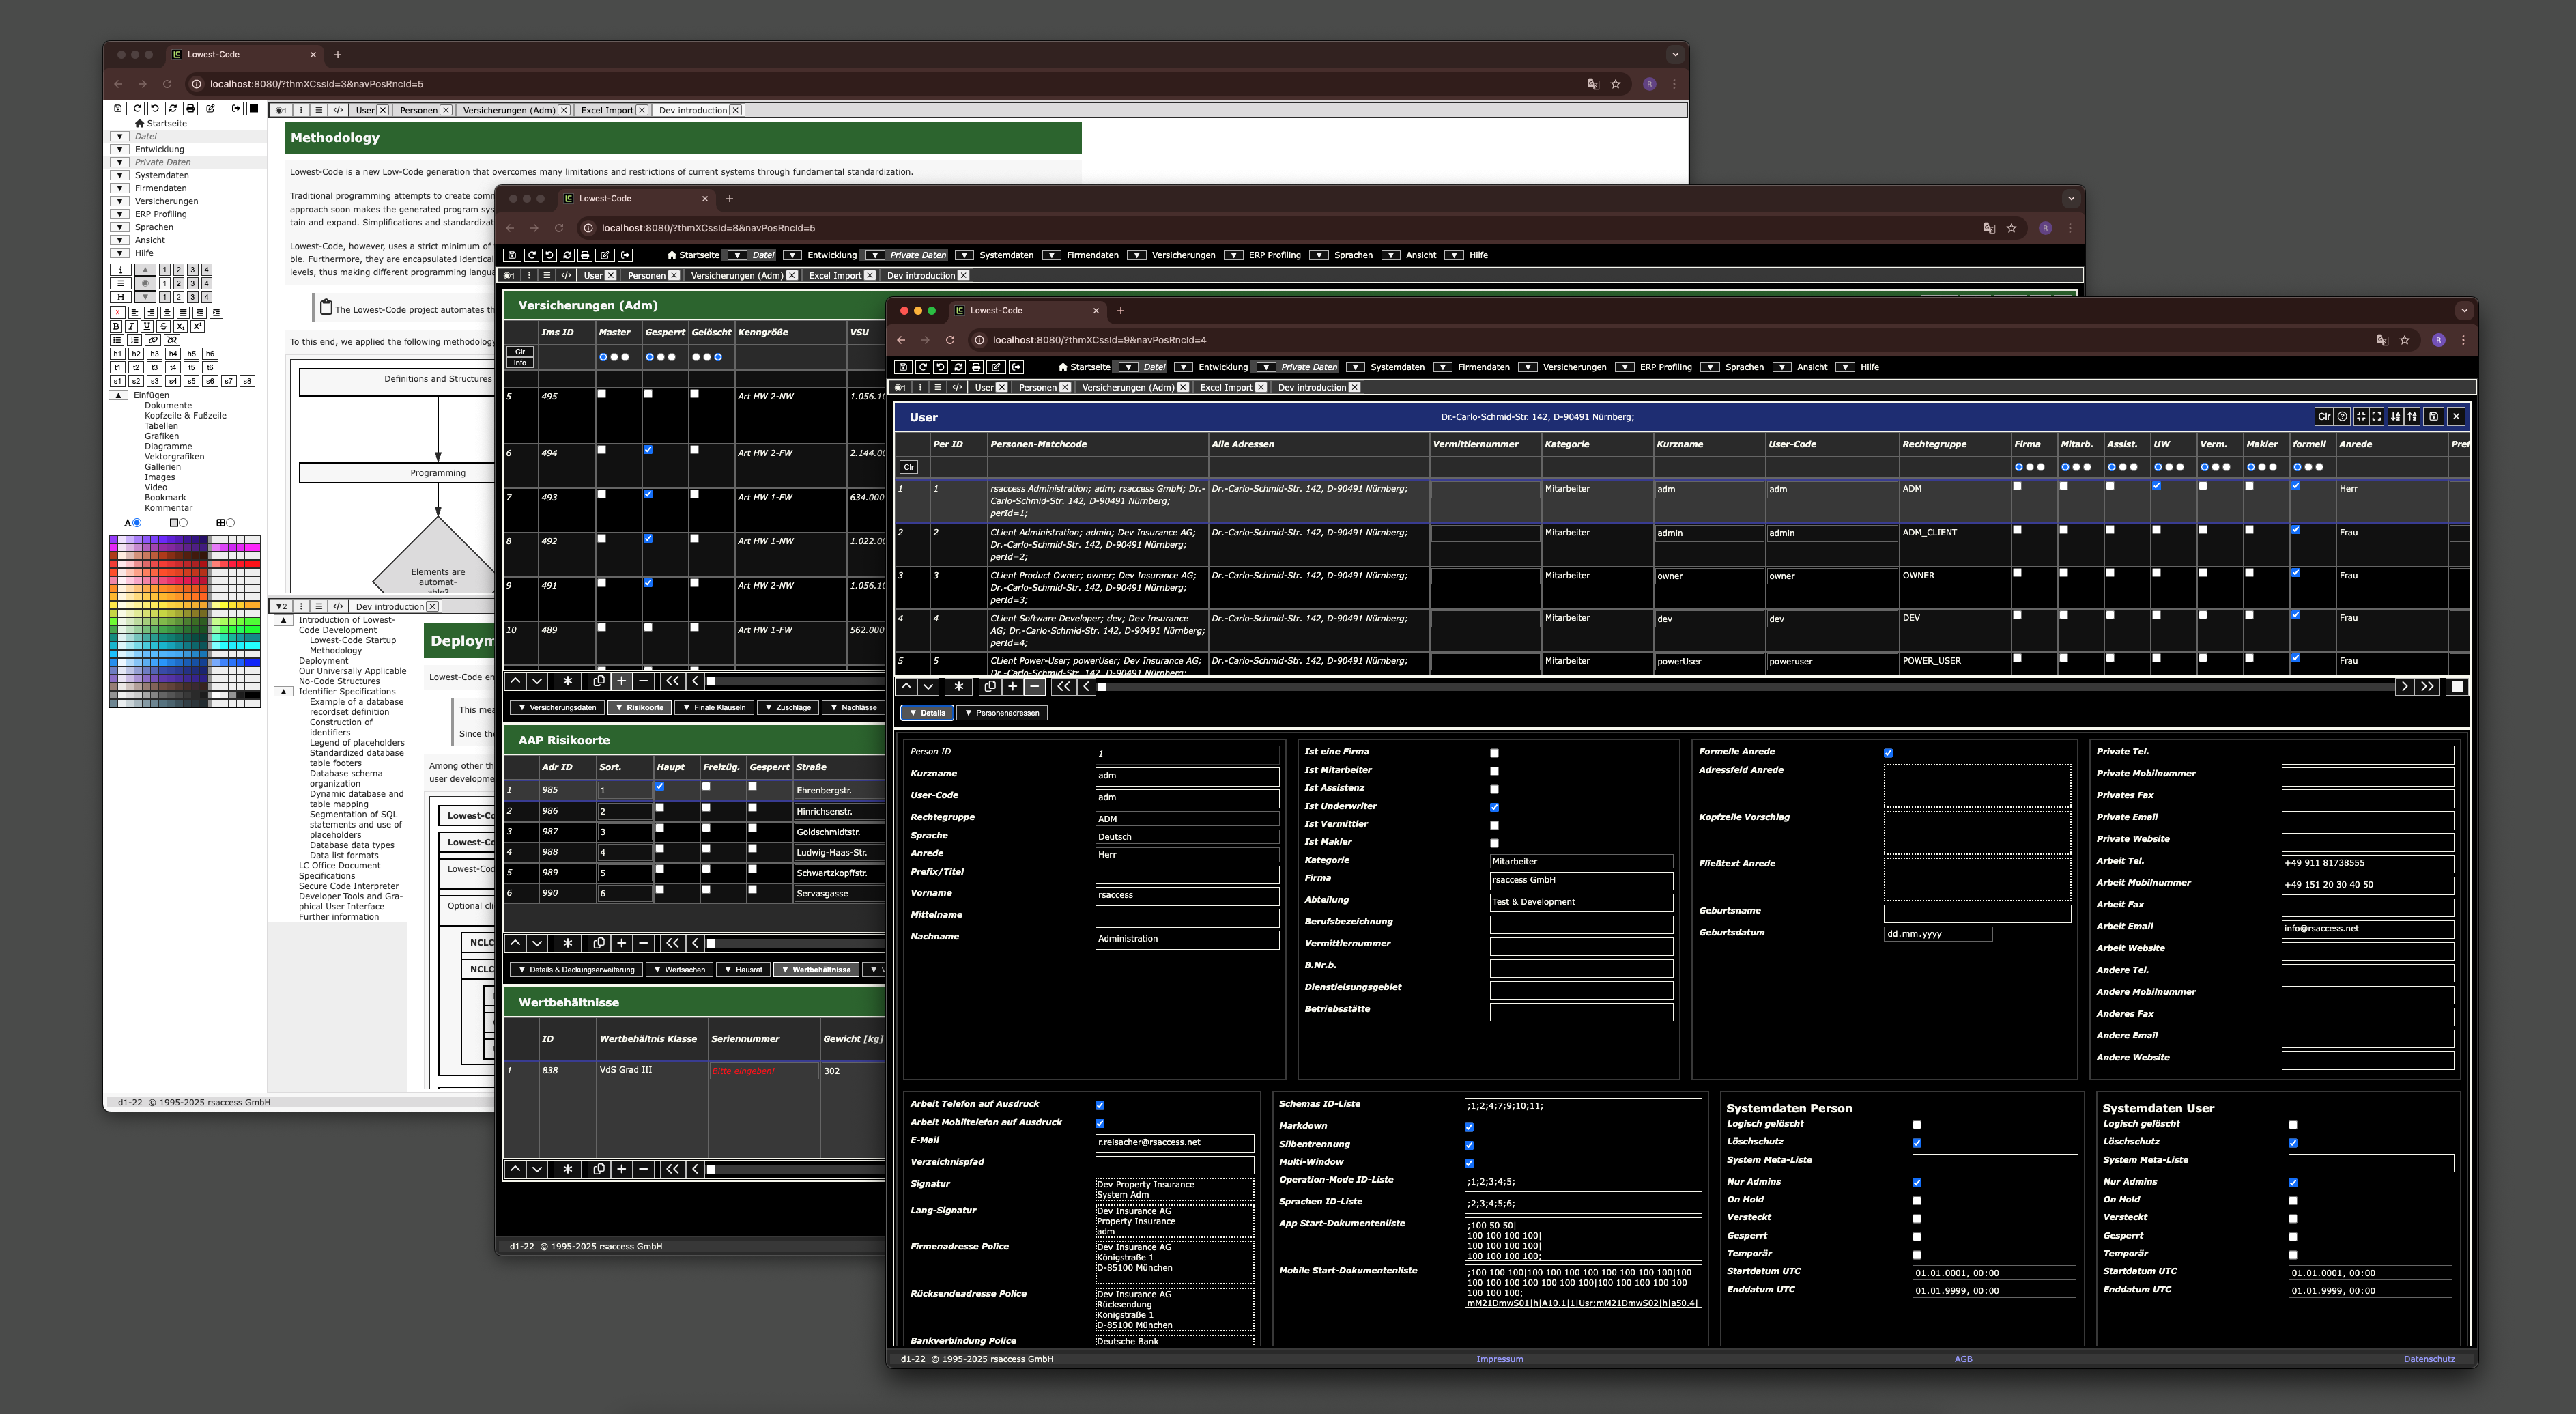Viewport: 2576px width, 1414px height.
Task: Toggle Ist Underwriter checkbox in Details
Action: tap(1494, 807)
